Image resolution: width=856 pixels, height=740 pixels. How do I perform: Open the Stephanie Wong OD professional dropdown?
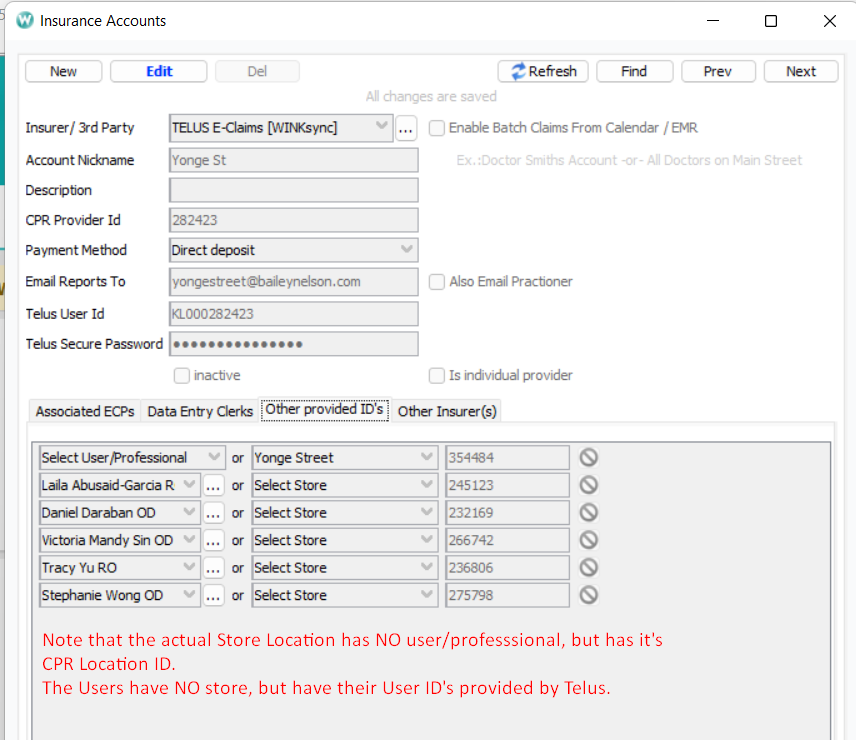(x=120, y=595)
